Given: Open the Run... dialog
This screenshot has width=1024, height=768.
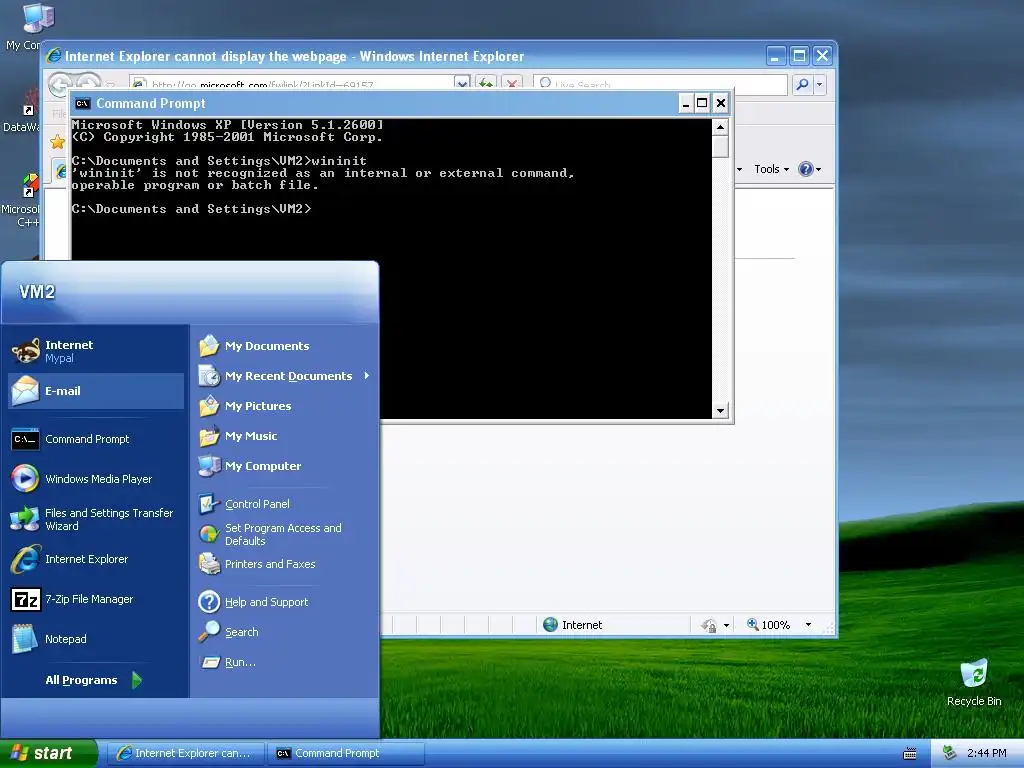Looking at the screenshot, I should click(x=285, y=662).
